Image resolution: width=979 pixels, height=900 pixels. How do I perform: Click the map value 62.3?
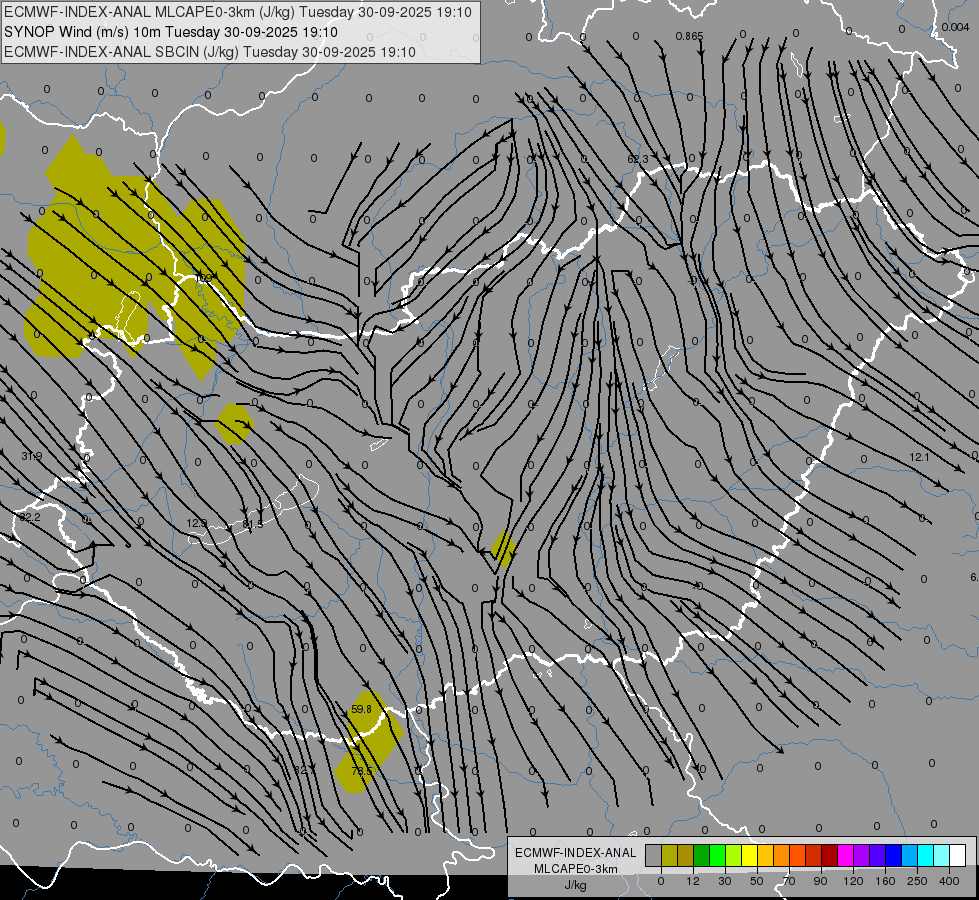click(x=637, y=159)
